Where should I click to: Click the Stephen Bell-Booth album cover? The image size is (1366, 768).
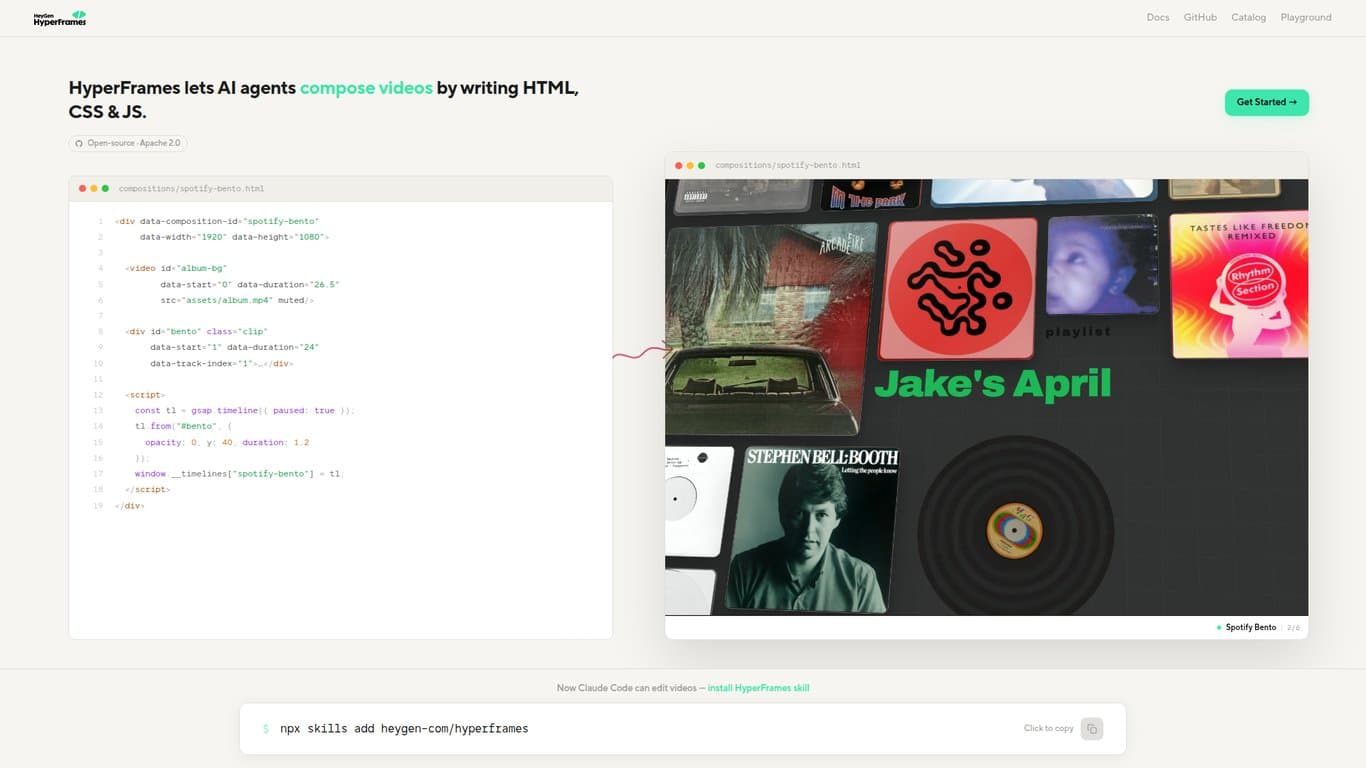point(812,529)
